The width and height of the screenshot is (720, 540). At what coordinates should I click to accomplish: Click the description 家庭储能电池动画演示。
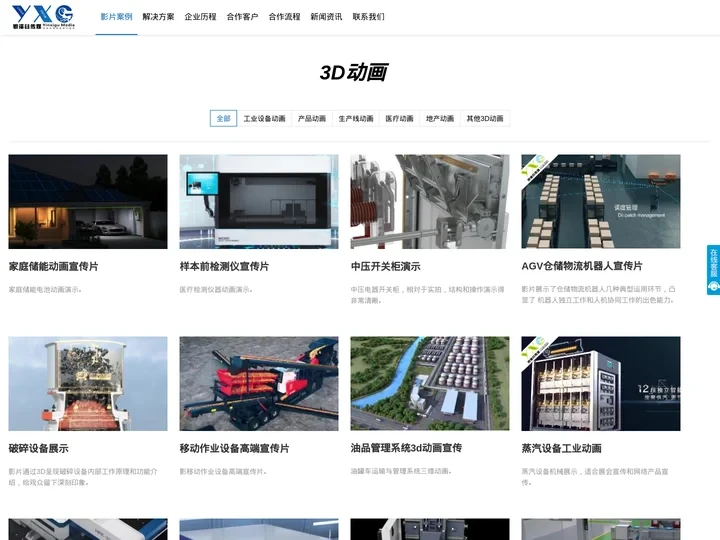click(x=45, y=289)
